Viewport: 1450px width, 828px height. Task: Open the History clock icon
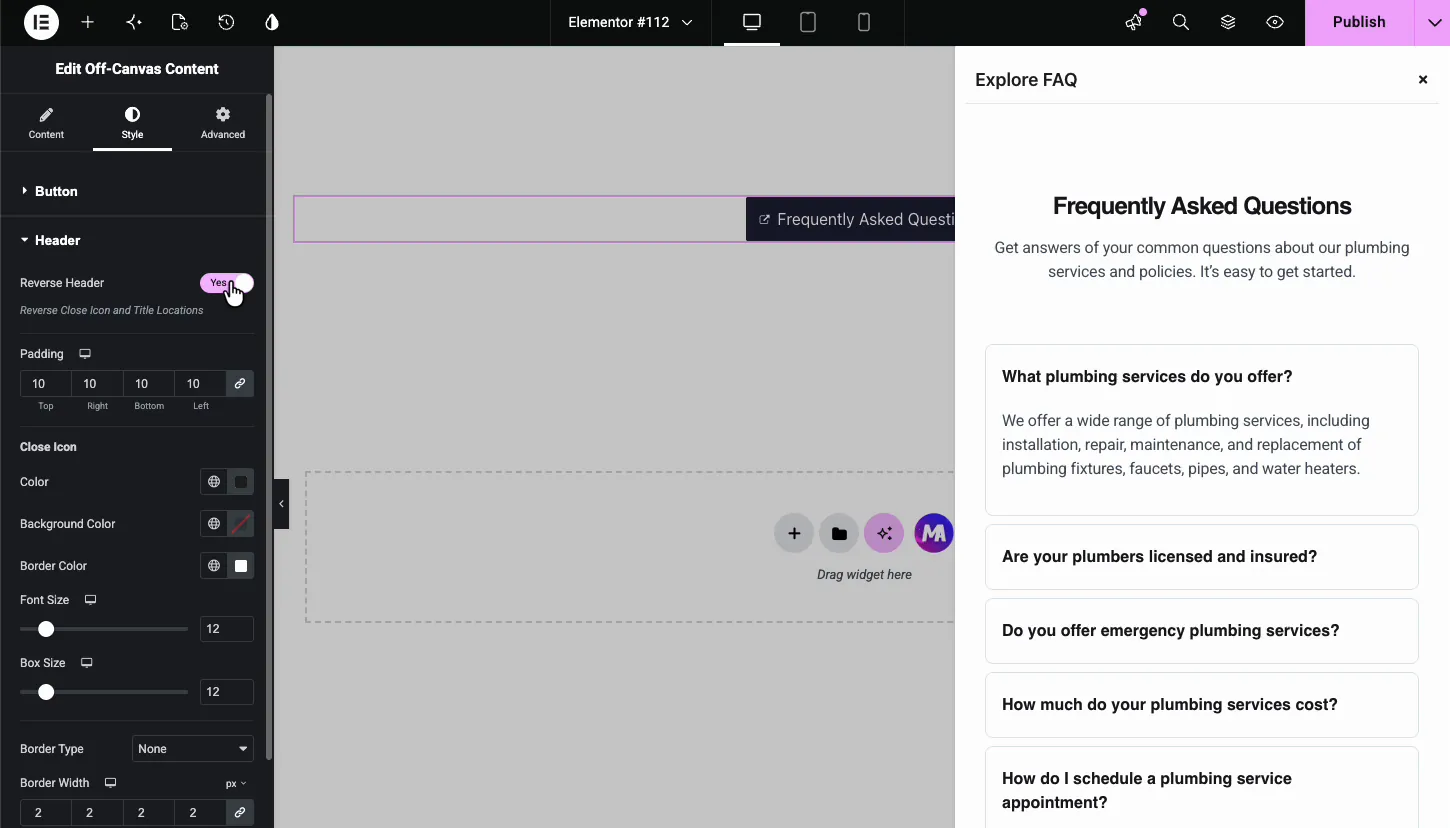point(226,22)
